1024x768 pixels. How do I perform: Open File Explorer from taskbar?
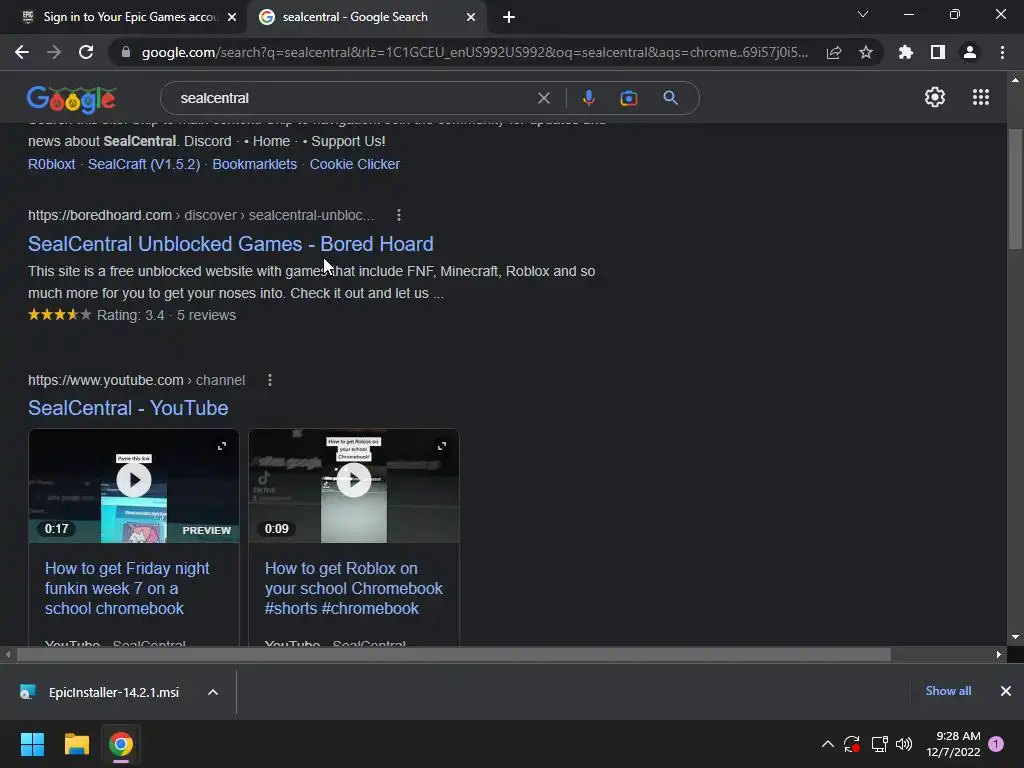76,744
